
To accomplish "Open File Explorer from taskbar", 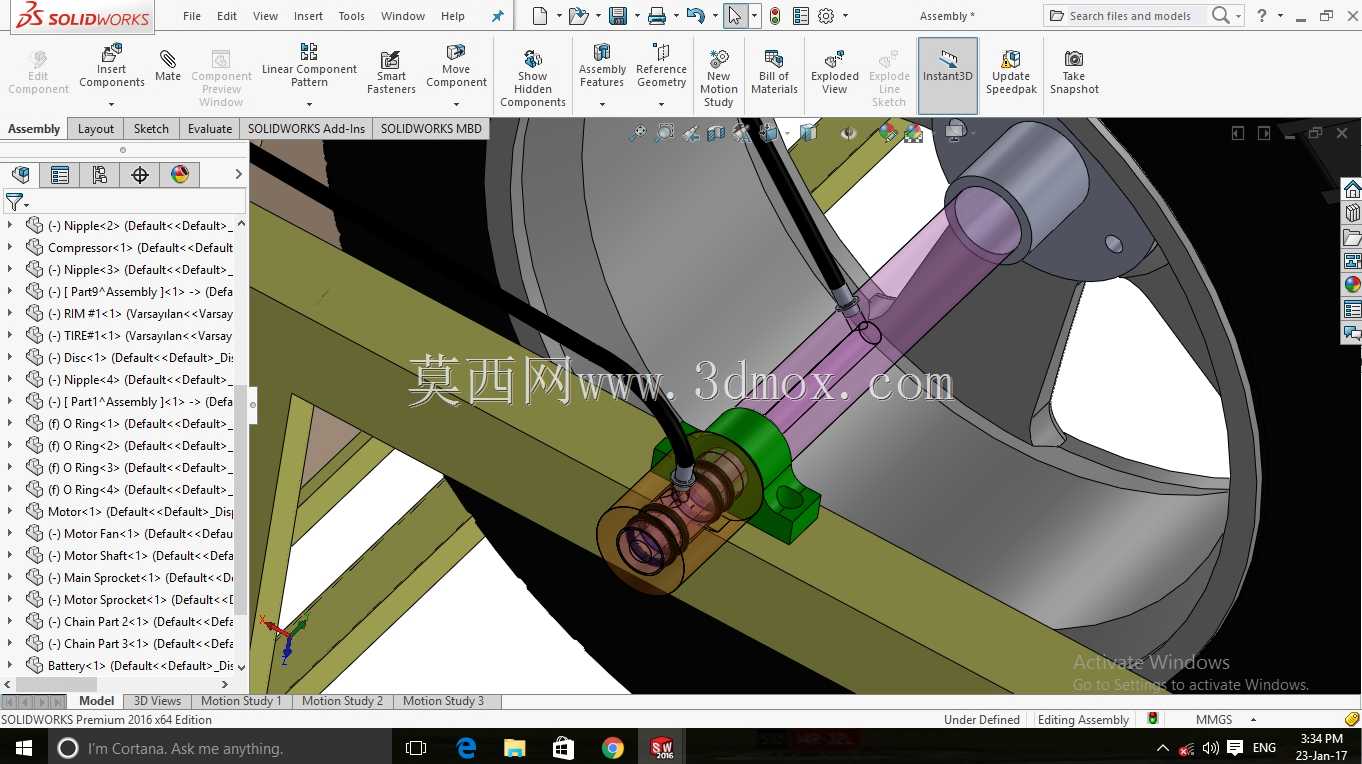I will (x=515, y=748).
